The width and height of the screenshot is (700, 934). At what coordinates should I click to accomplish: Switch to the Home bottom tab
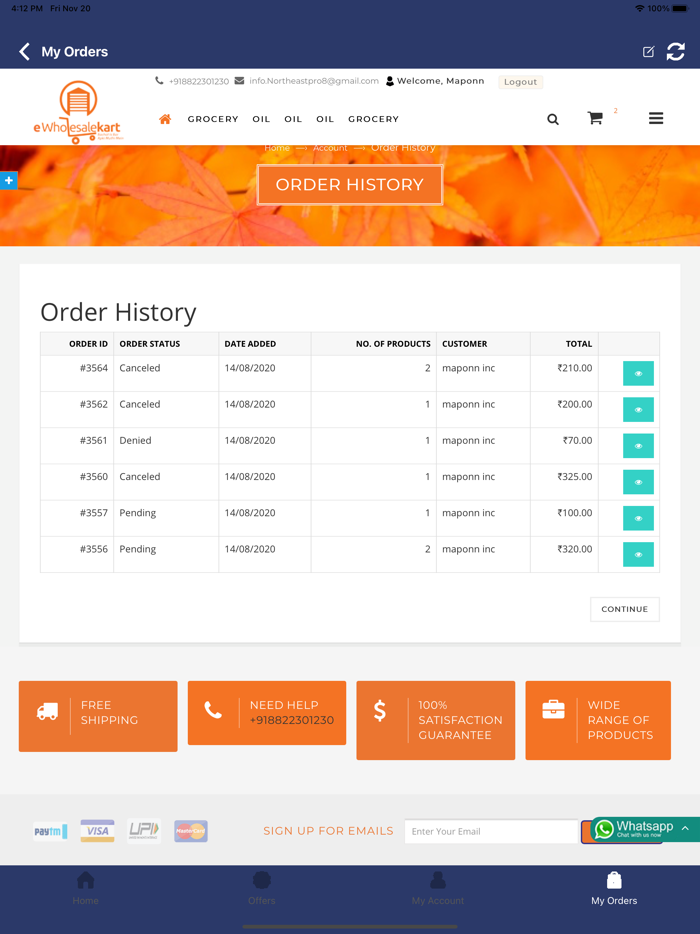click(x=86, y=889)
